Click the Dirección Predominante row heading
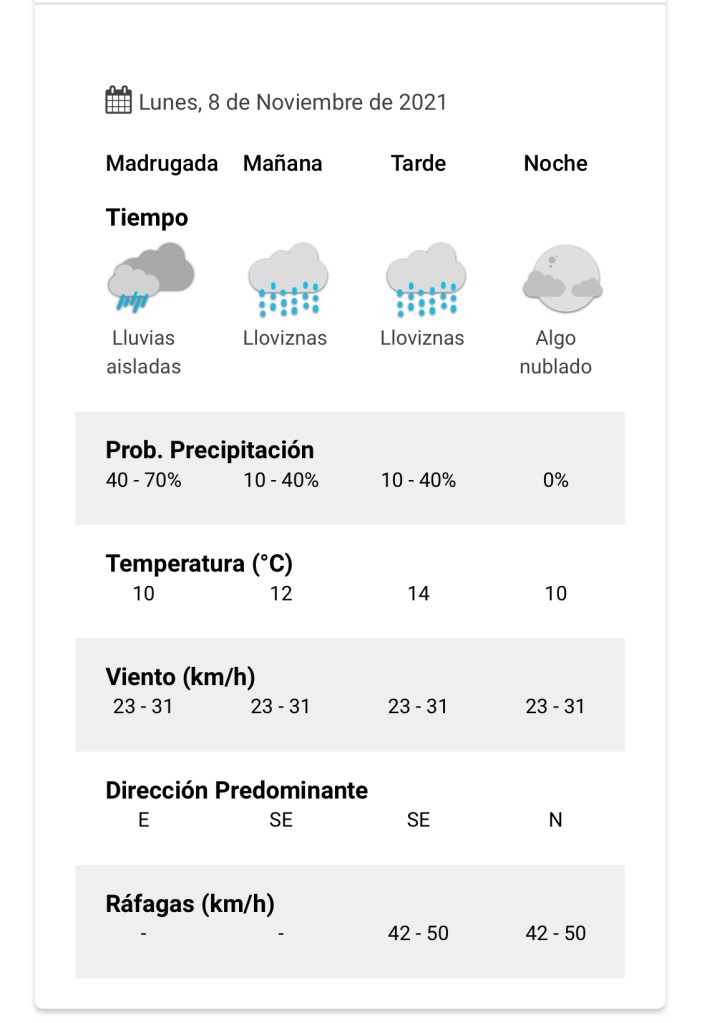This screenshot has width=702, height=1023. point(237,791)
